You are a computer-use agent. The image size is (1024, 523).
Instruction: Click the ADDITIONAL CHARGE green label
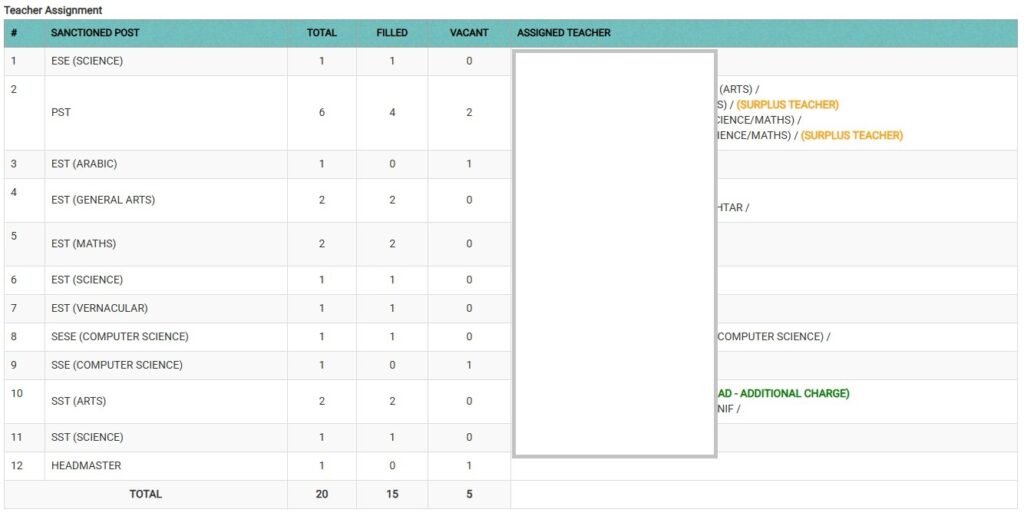coord(783,393)
